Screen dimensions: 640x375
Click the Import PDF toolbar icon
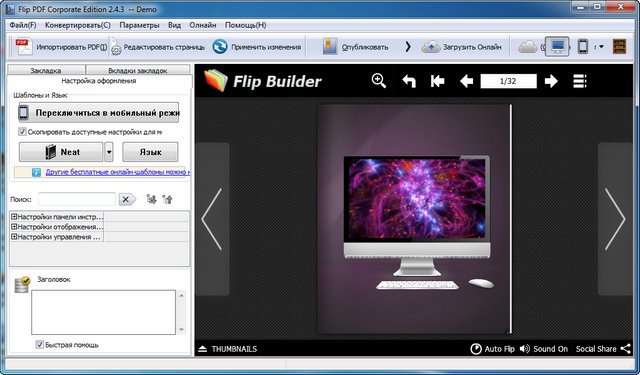tap(24, 47)
